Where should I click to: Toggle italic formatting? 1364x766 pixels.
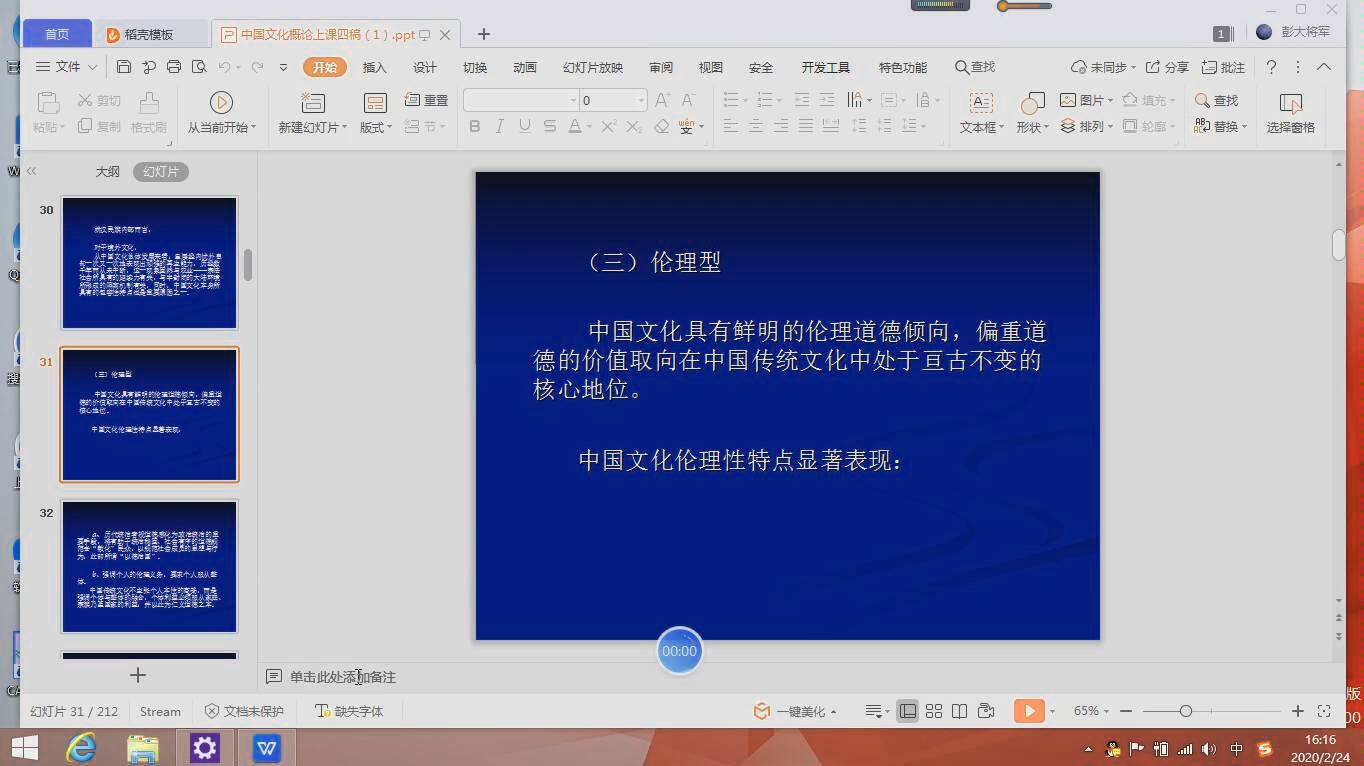[498, 126]
